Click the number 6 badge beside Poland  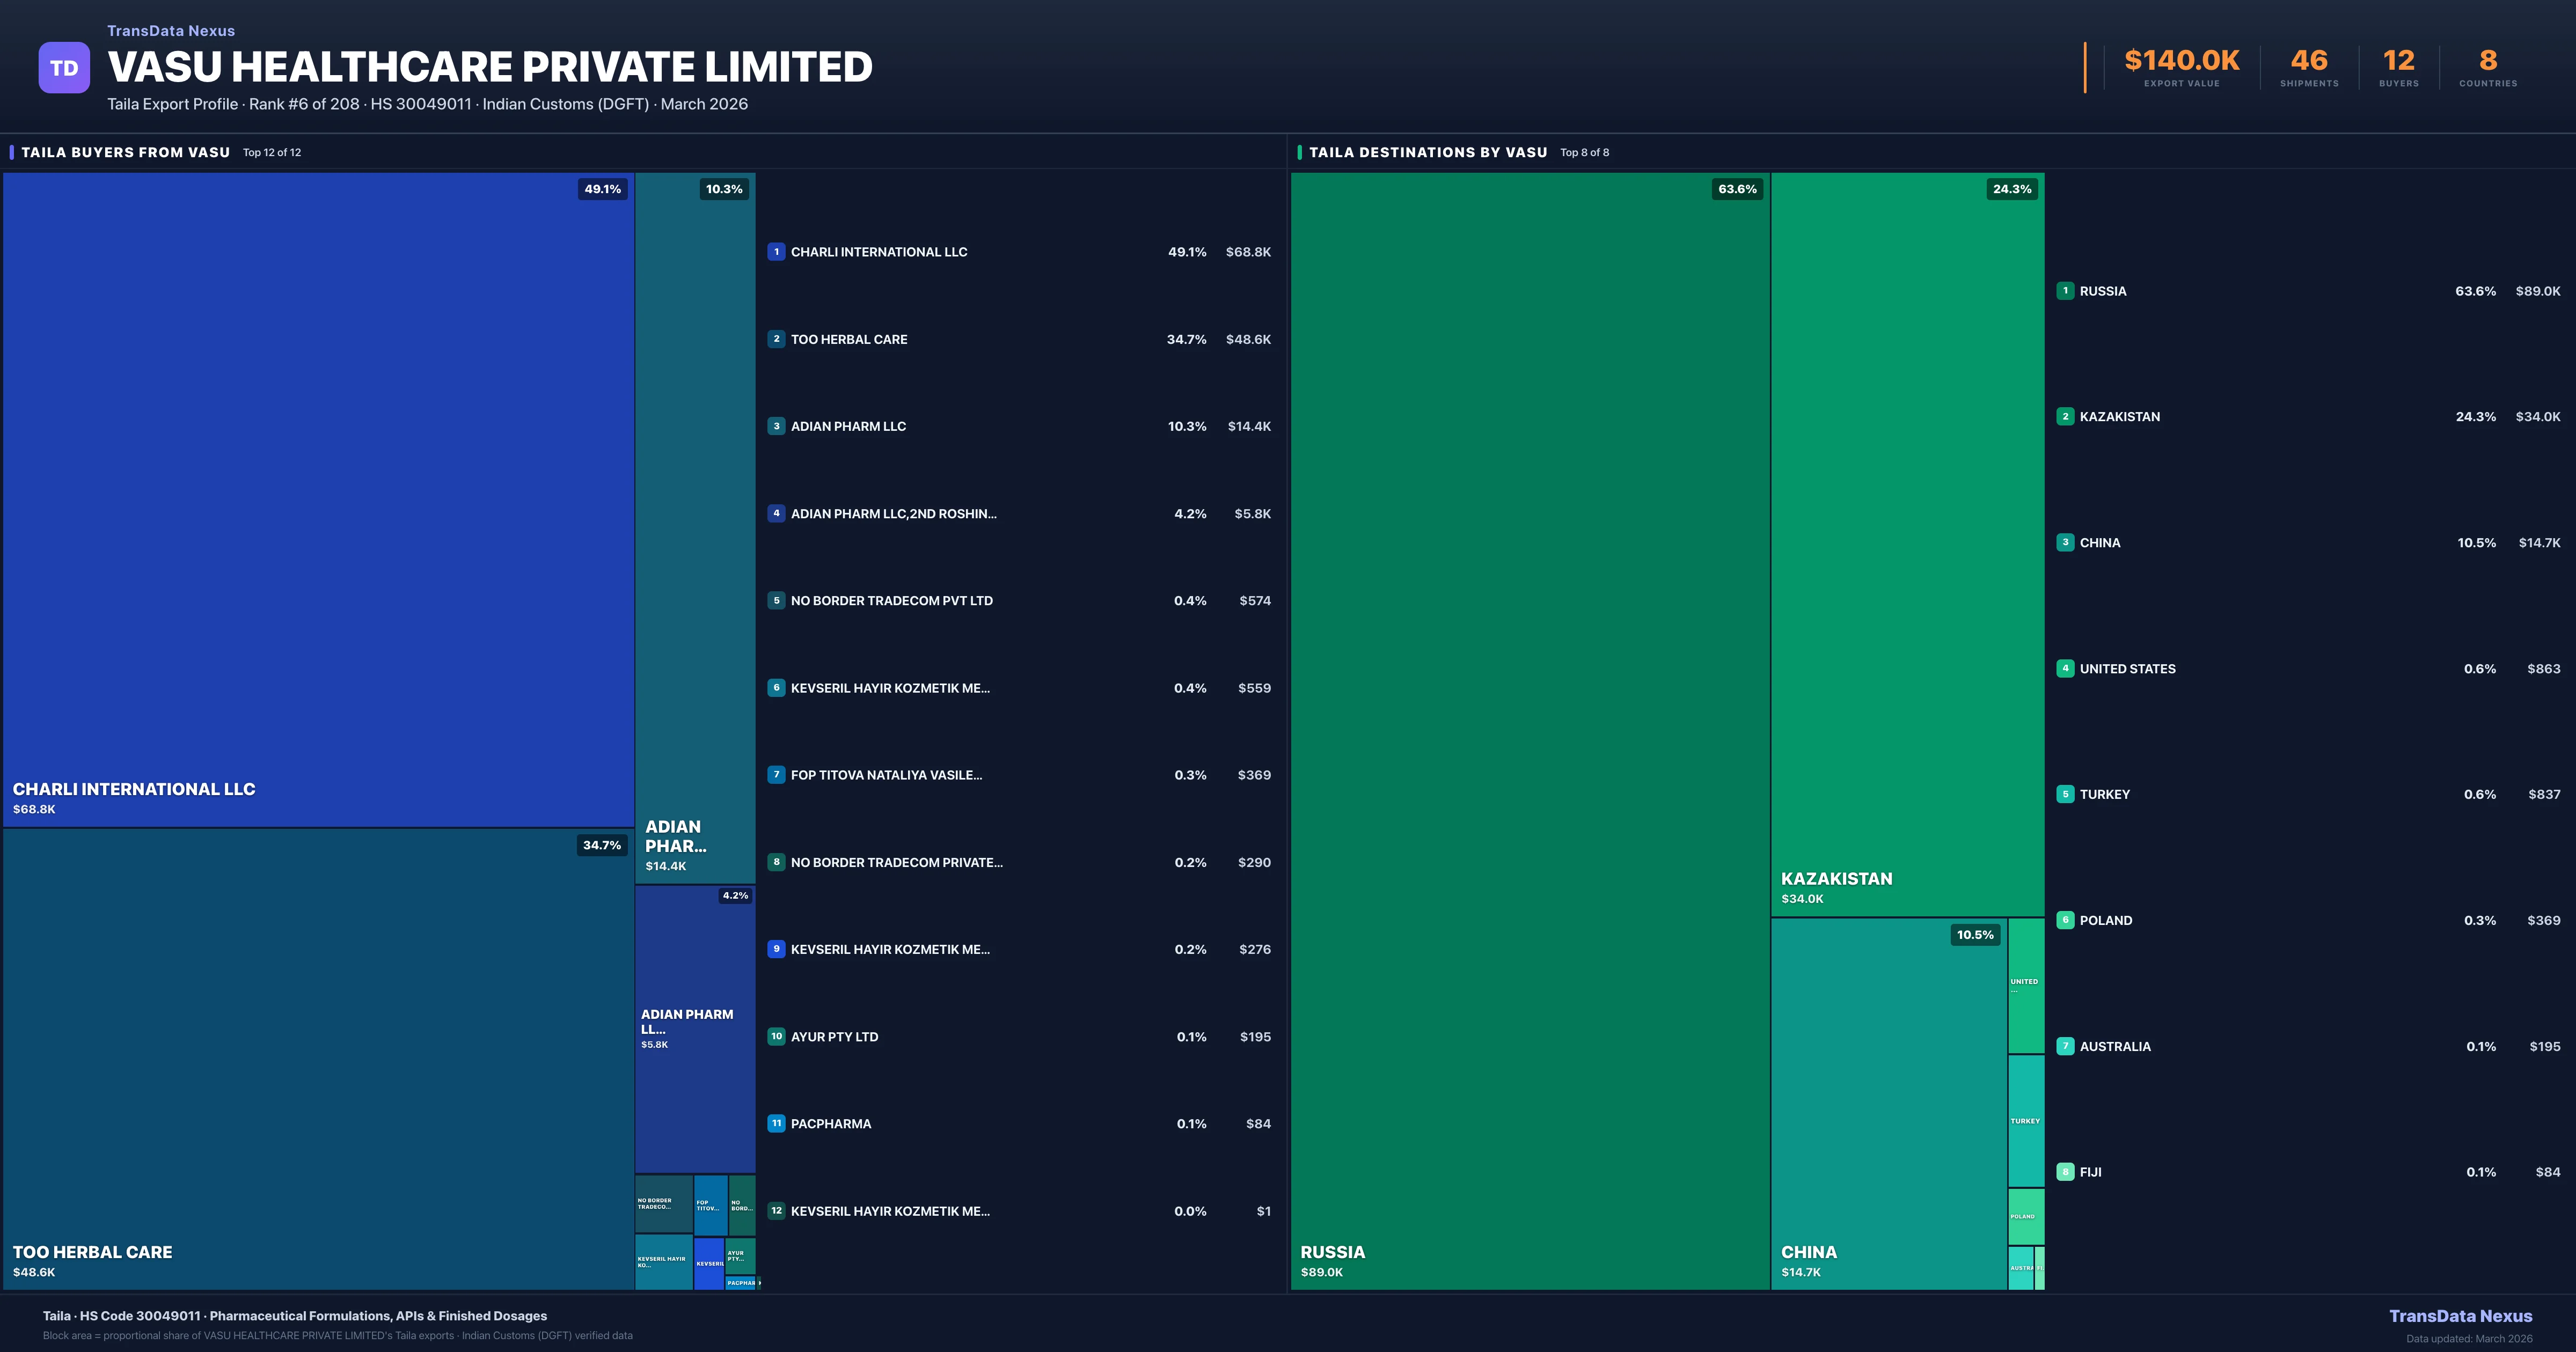(x=2065, y=920)
